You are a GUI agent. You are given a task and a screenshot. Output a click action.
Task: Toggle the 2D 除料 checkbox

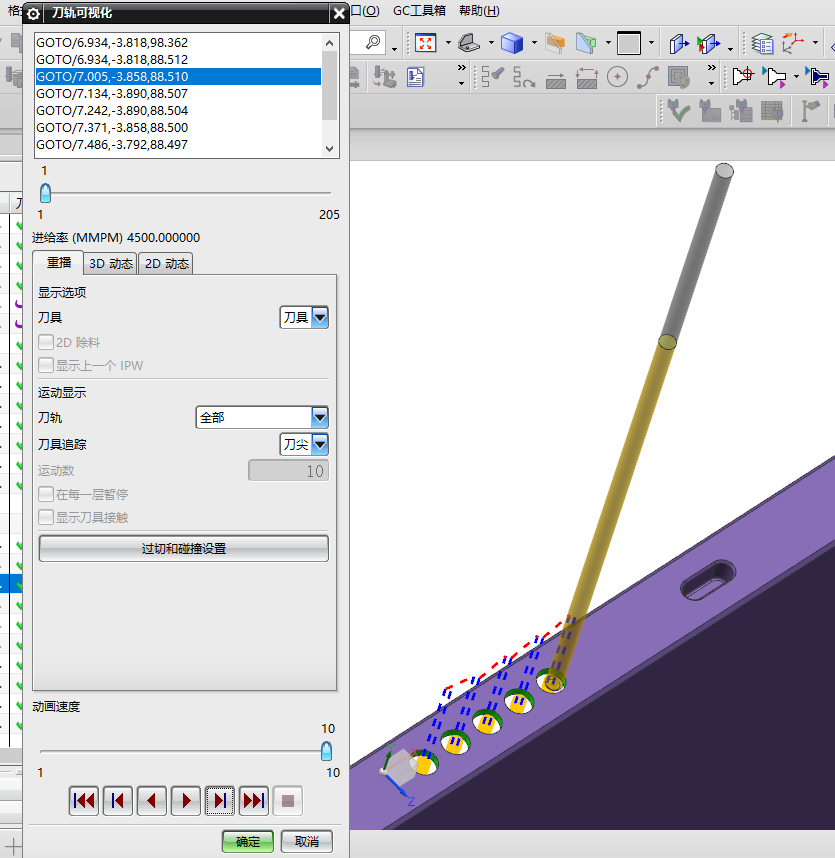click(x=46, y=342)
